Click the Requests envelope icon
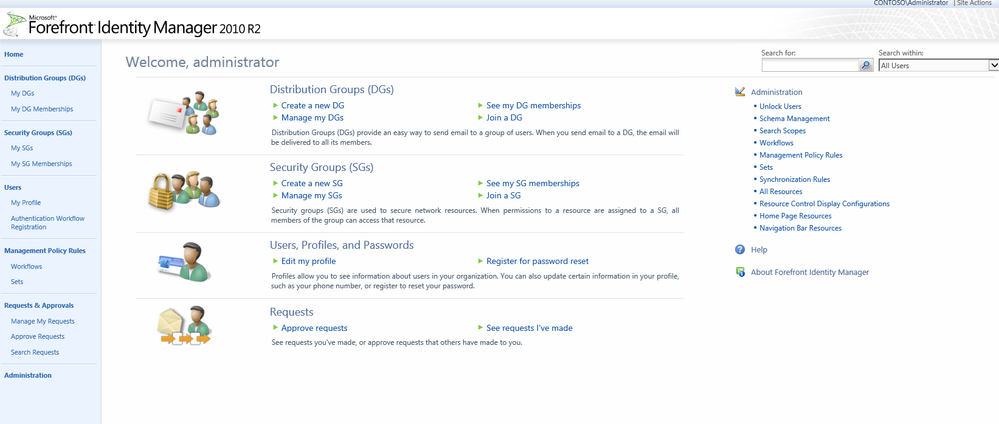The height and width of the screenshot is (424, 999). click(x=183, y=326)
